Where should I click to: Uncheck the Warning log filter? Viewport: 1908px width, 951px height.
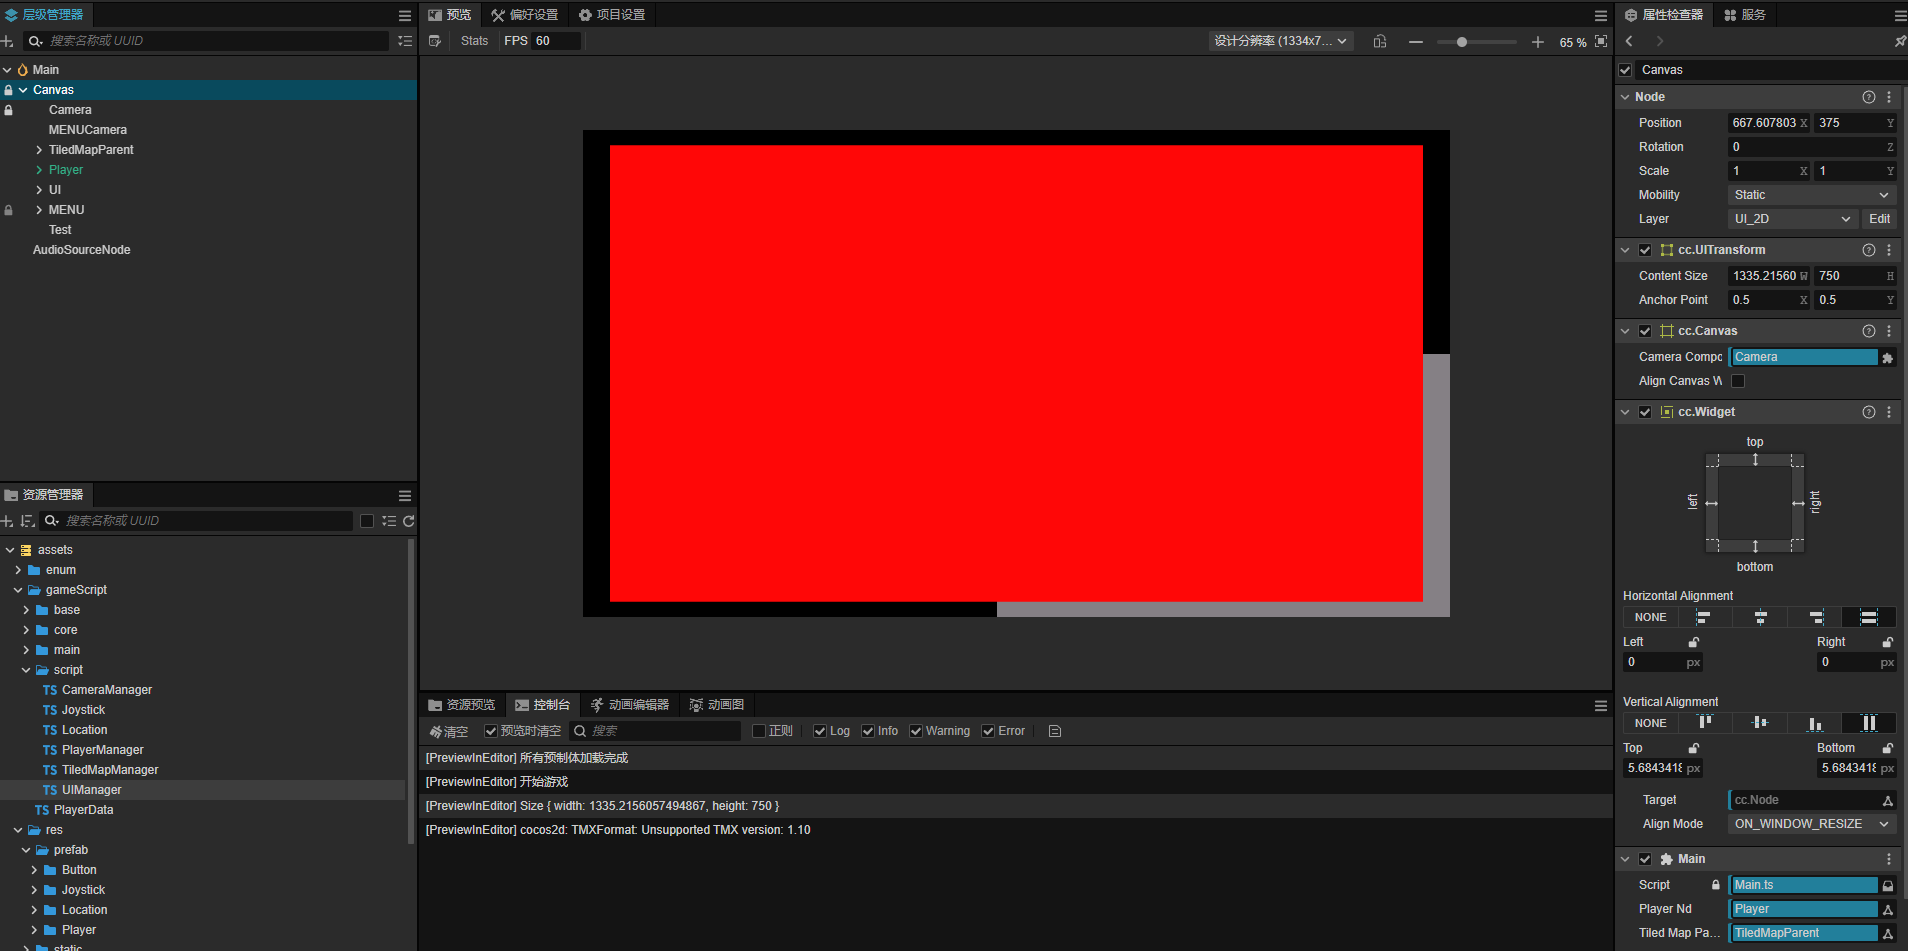916,731
